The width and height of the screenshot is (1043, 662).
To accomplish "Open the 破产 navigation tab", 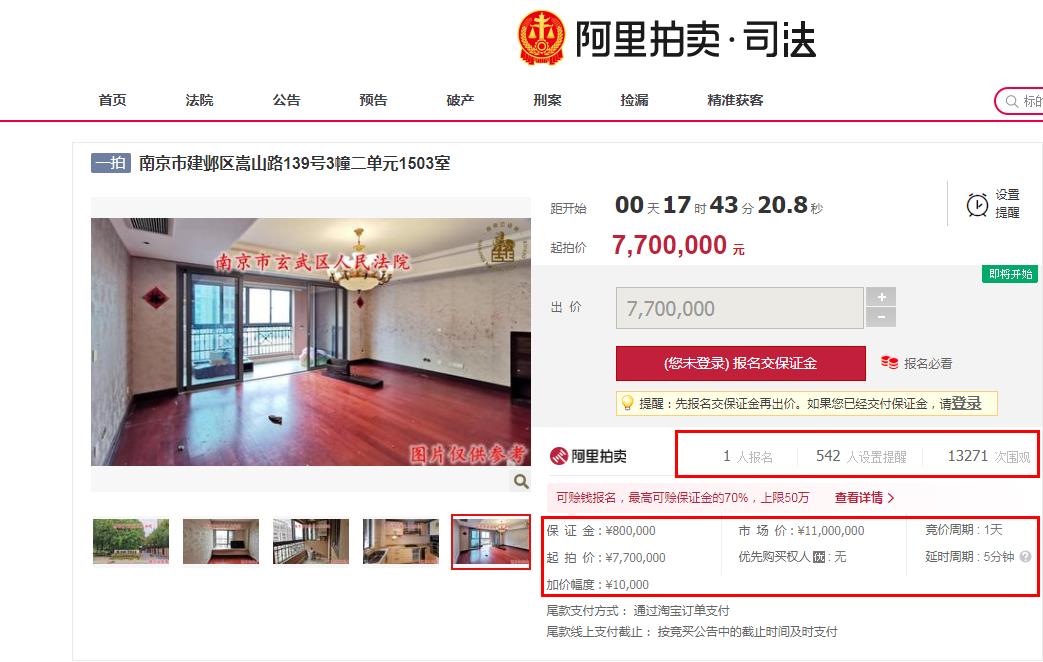I will [460, 100].
